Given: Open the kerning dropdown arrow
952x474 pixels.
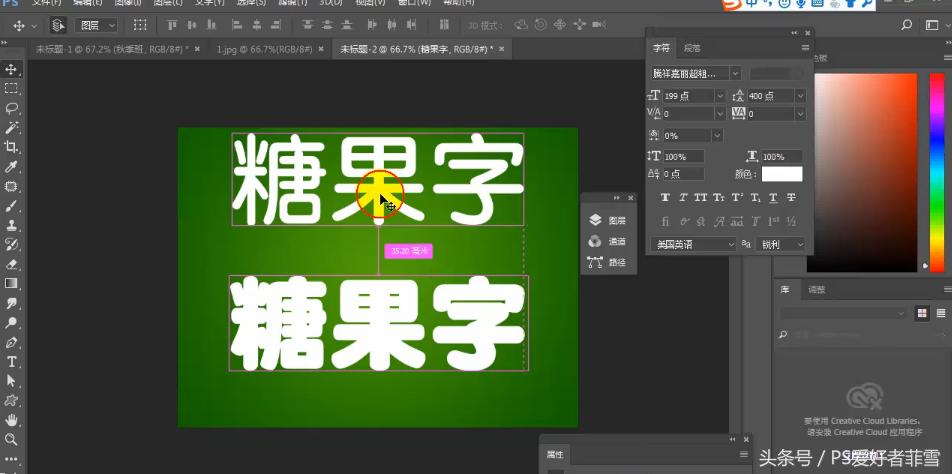Looking at the screenshot, I should [720, 113].
